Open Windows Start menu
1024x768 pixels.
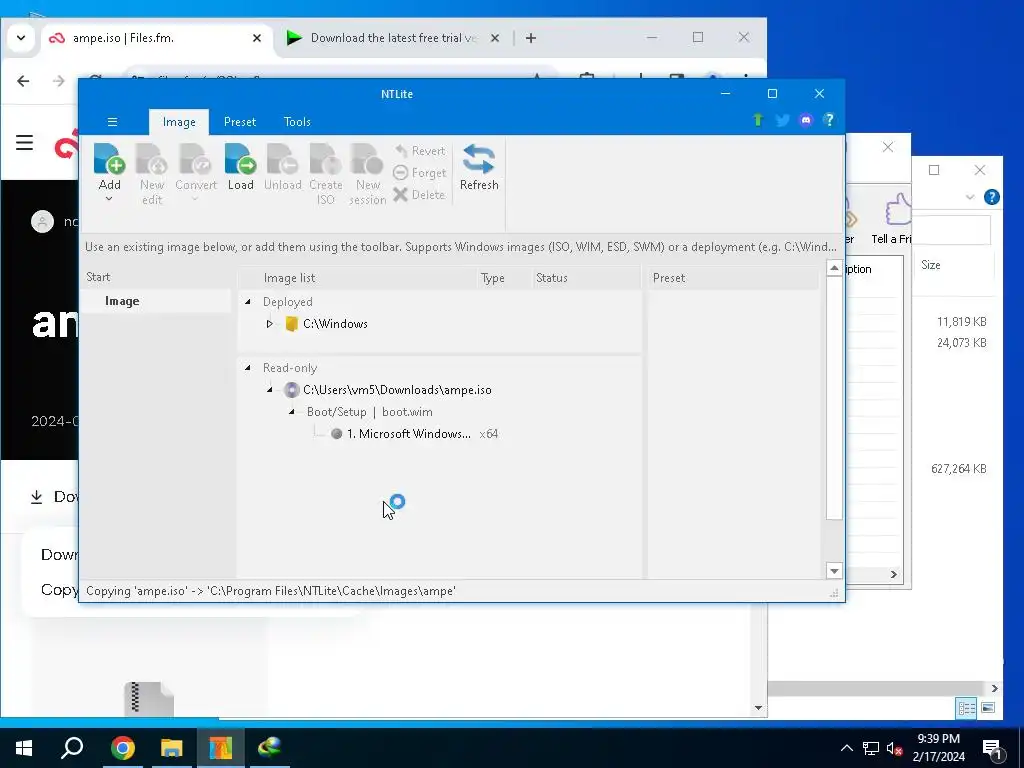(x=24, y=748)
